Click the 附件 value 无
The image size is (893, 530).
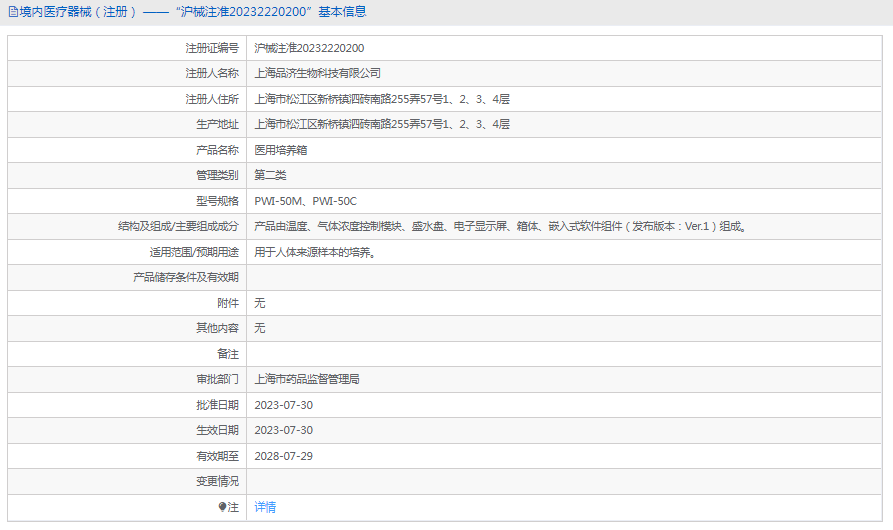pyautogui.click(x=260, y=303)
